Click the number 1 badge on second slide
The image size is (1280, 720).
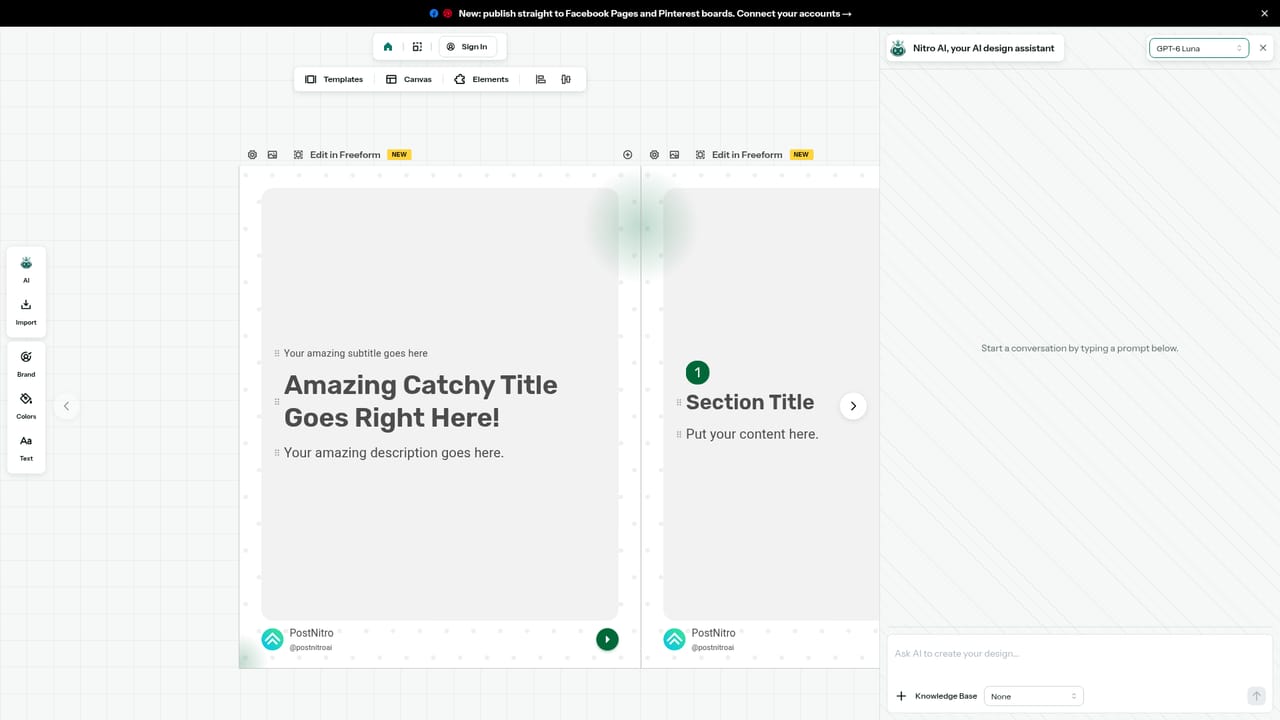pos(697,373)
